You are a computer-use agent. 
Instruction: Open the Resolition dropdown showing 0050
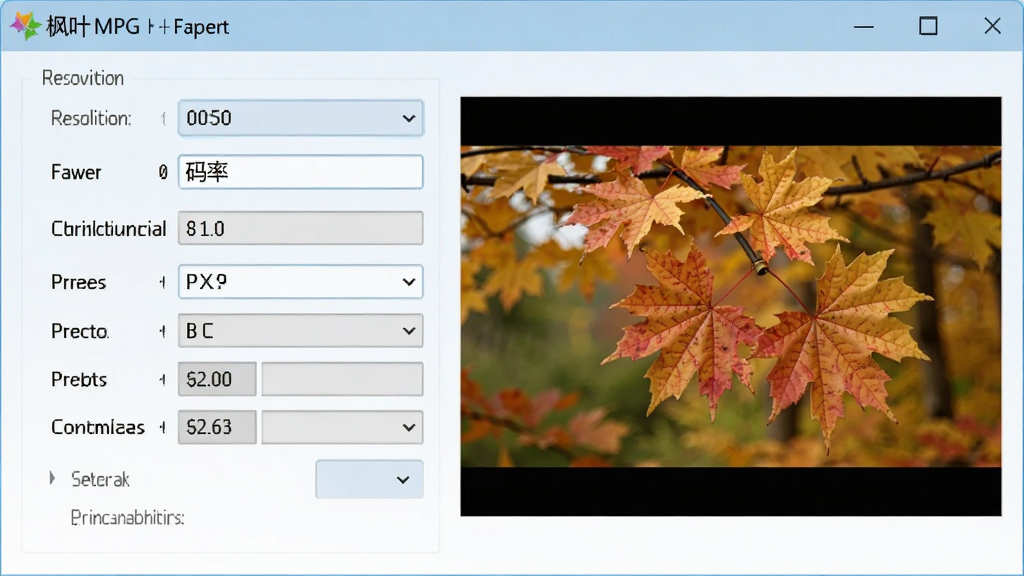click(x=300, y=118)
